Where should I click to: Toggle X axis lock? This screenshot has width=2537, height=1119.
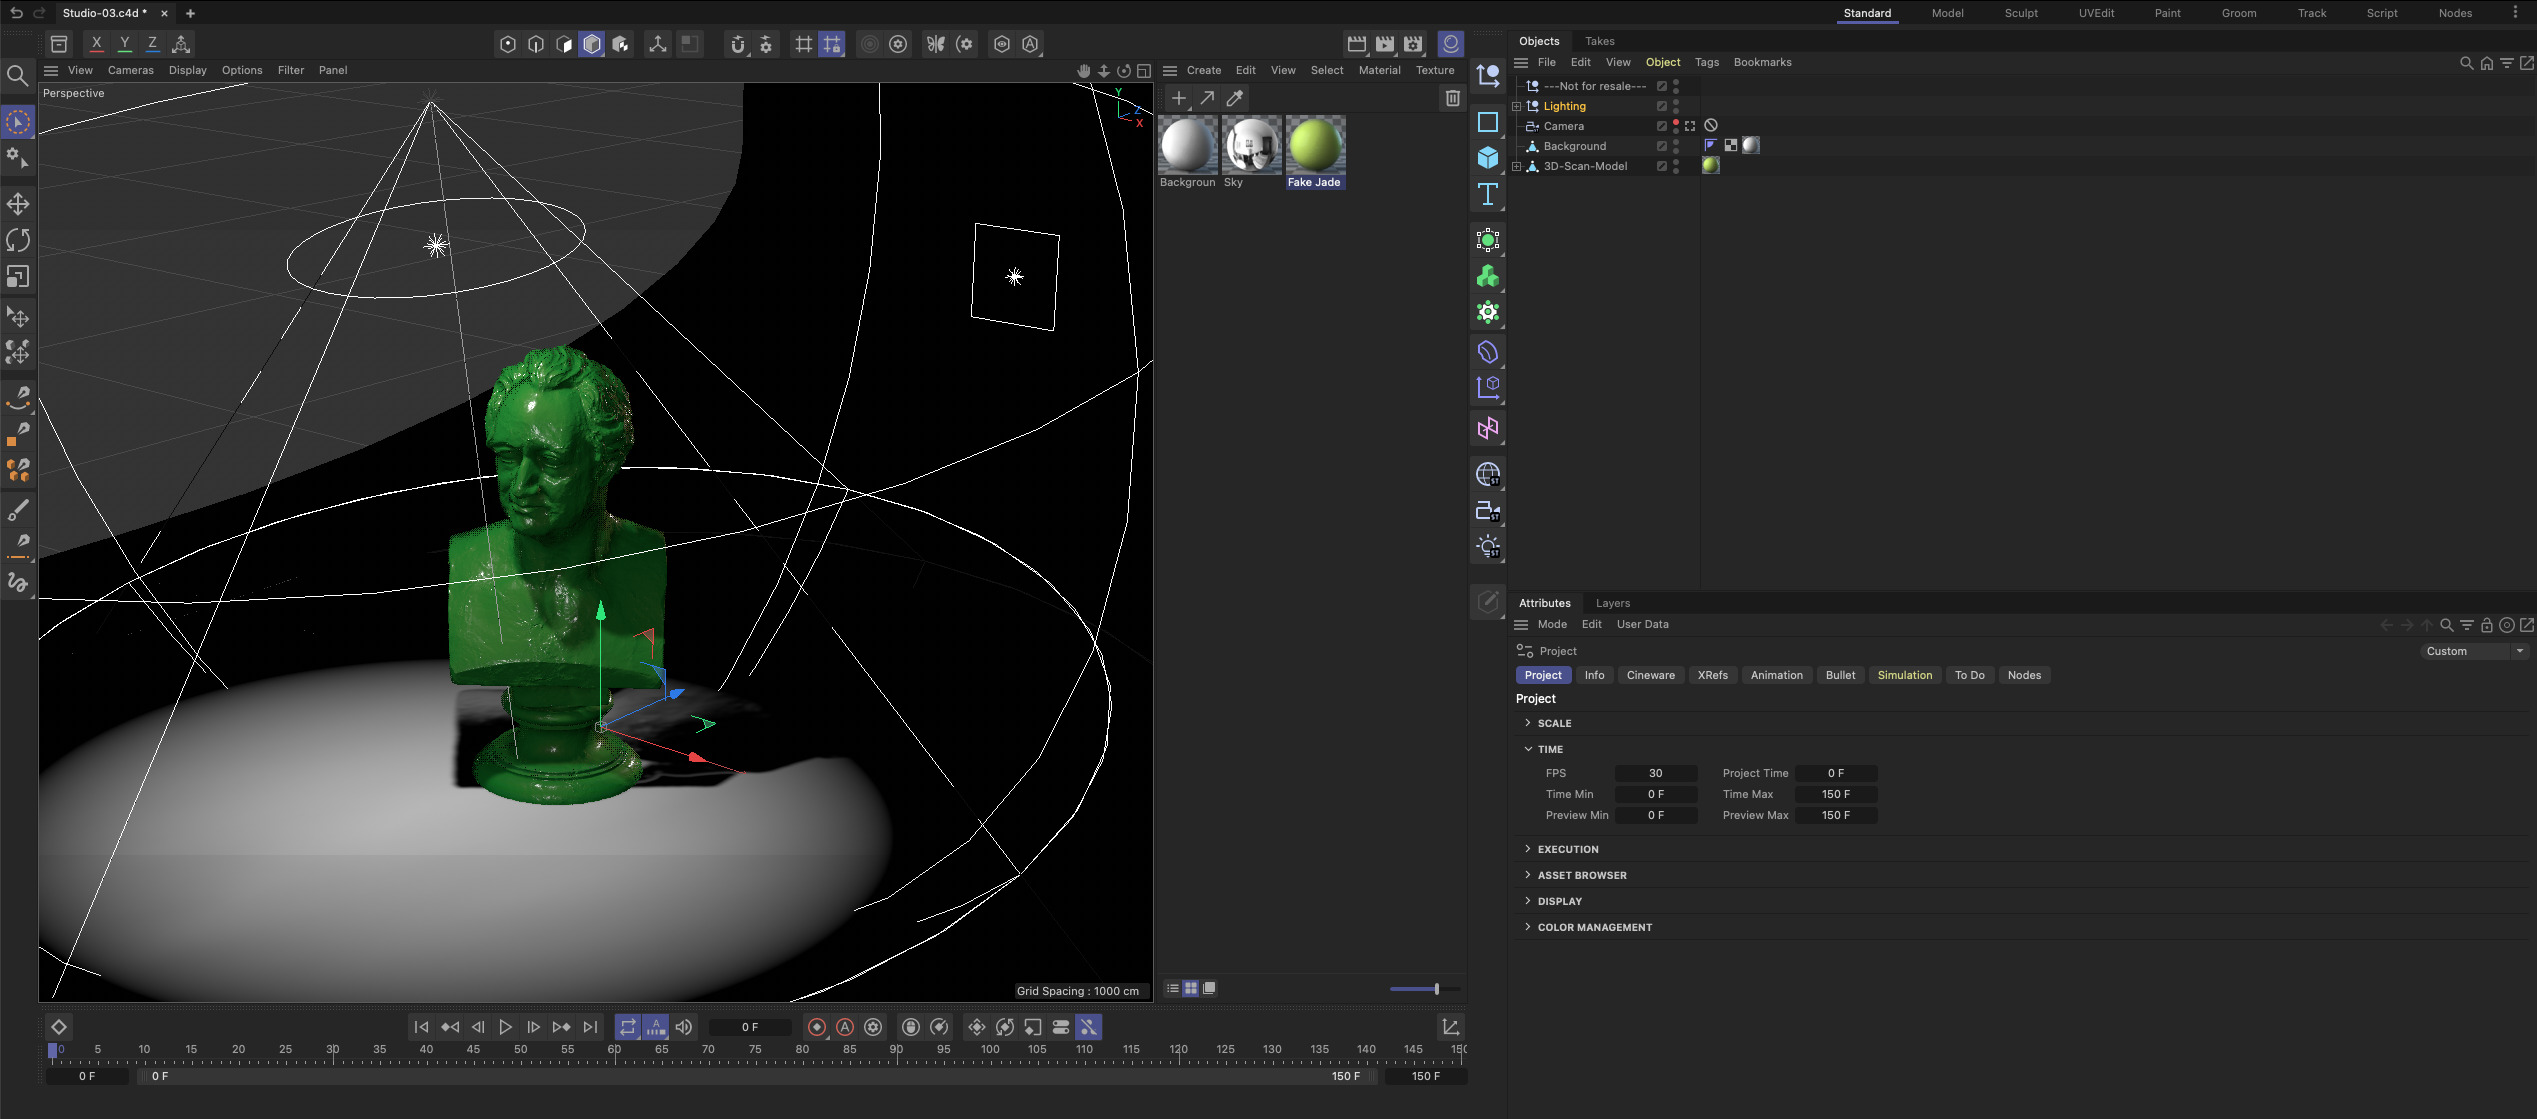click(x=96, y=43)
